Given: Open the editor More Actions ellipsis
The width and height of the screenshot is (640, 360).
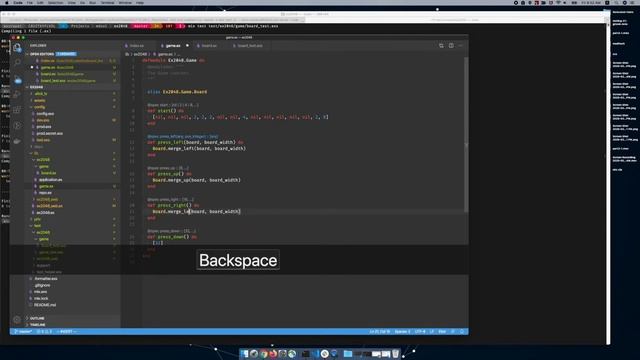Looking at the screenshot, I should tap(461, 46).
